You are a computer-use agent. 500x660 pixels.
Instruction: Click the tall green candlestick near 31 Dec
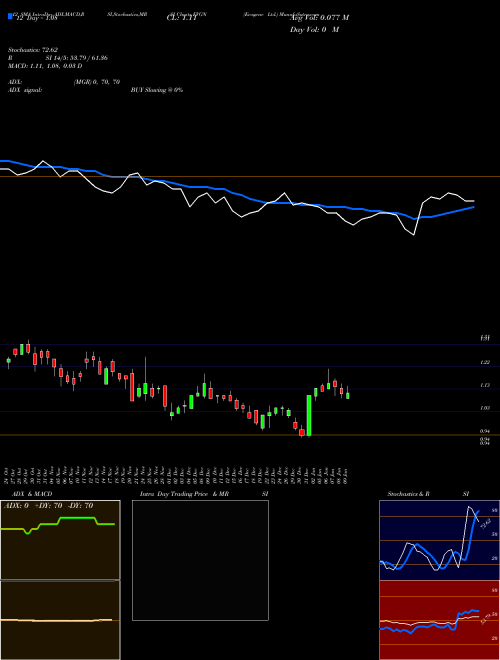coord(309,415)
